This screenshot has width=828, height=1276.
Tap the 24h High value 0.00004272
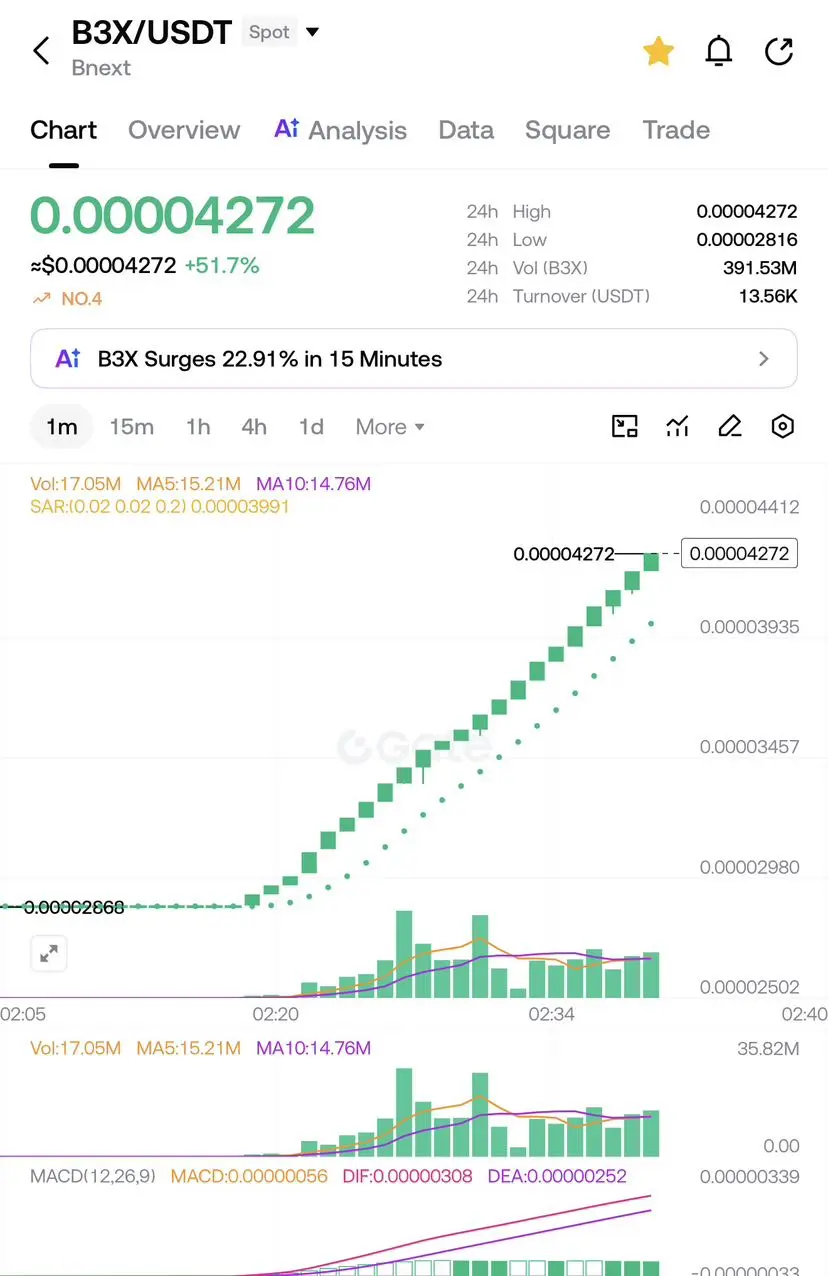click(x=747, y=212)
